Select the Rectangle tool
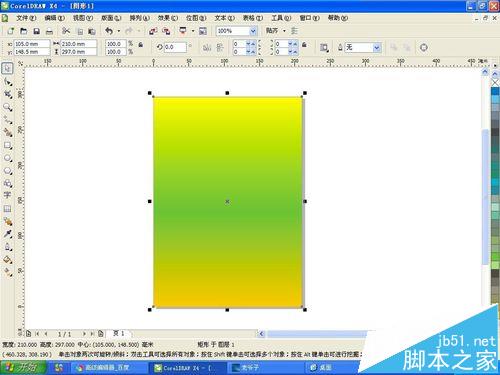500x375 pixels. coord(8,145)
